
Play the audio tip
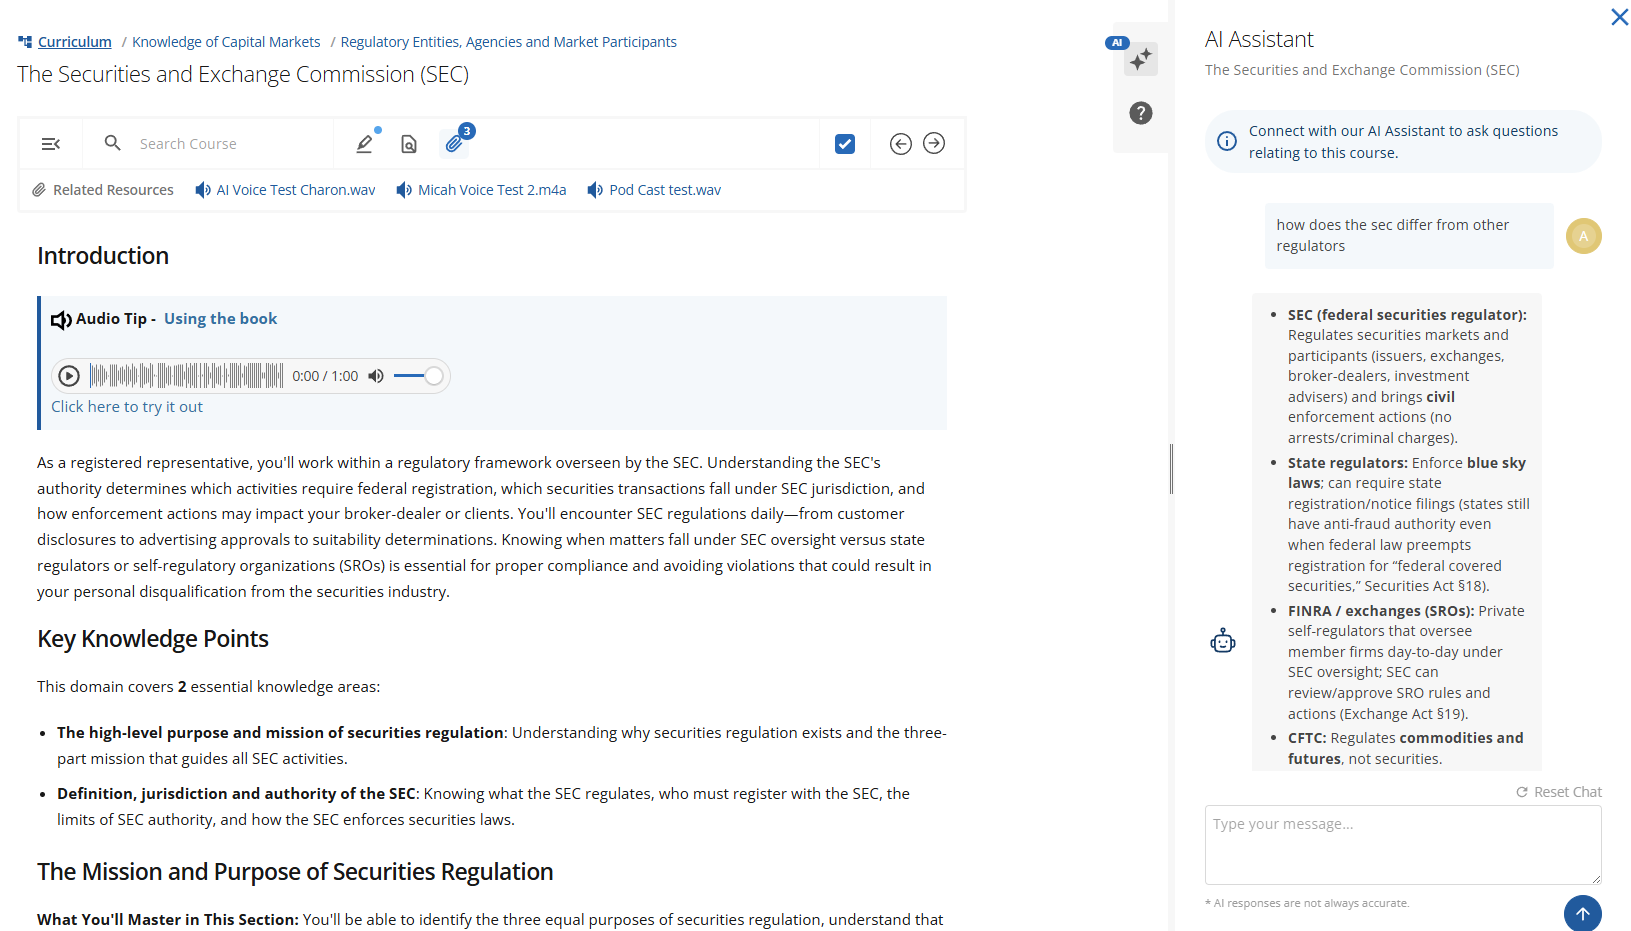[69, 376]
